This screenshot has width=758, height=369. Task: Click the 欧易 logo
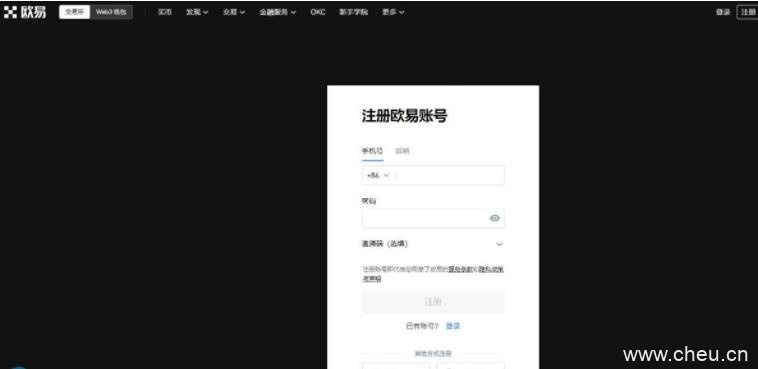tap(25, 12)
